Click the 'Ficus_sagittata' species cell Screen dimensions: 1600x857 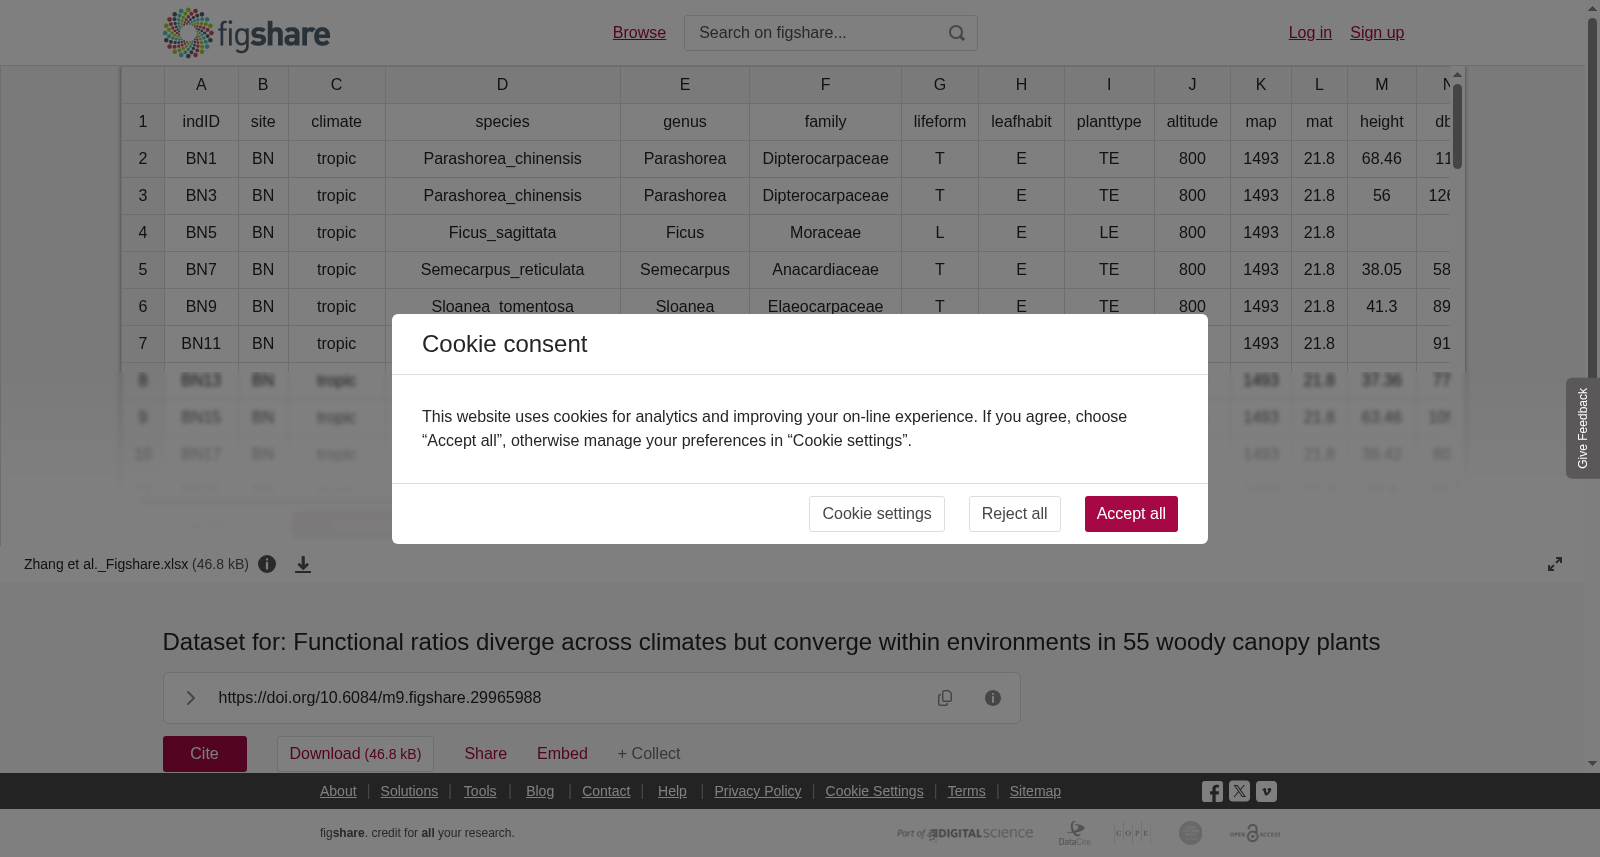coord(502,233)
